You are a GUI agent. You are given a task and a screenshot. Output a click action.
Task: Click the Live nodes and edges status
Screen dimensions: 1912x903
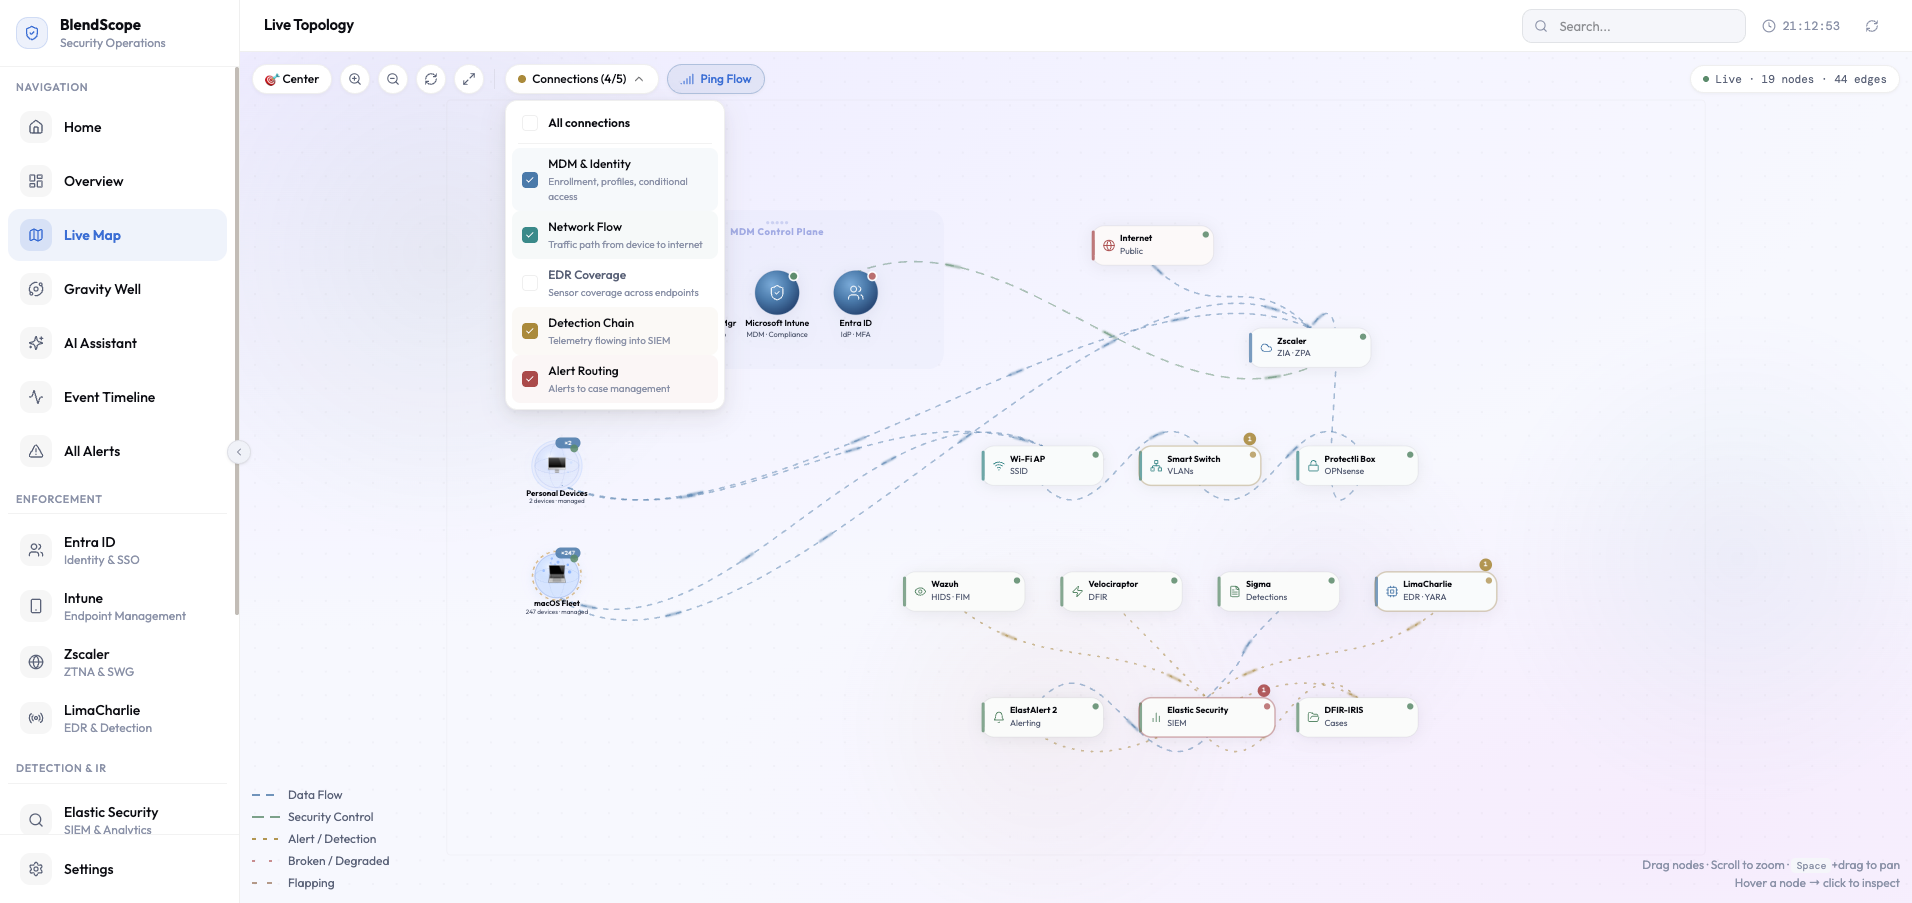click(x=1794, y=79)
